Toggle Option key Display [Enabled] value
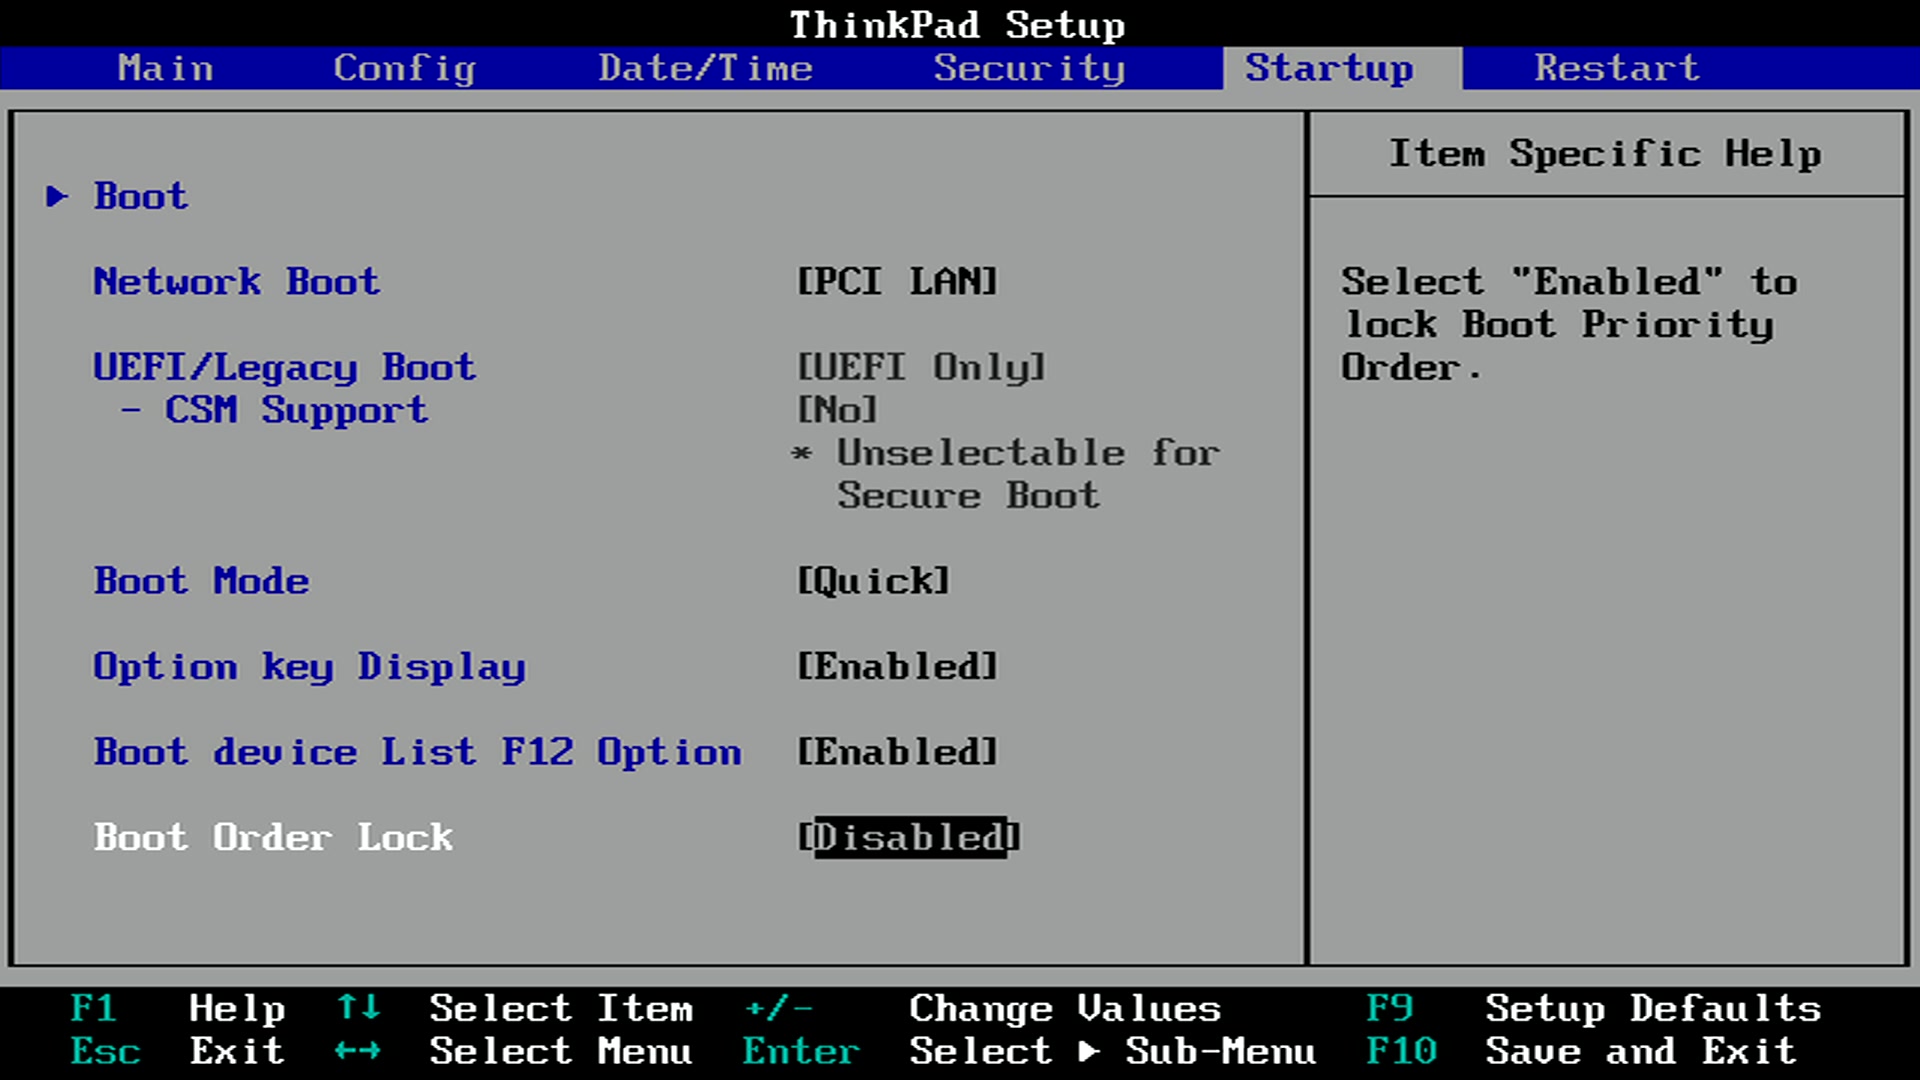The height and width of the screenshot is (1080, 1920). pyautogui.click(x=897, y=667)
